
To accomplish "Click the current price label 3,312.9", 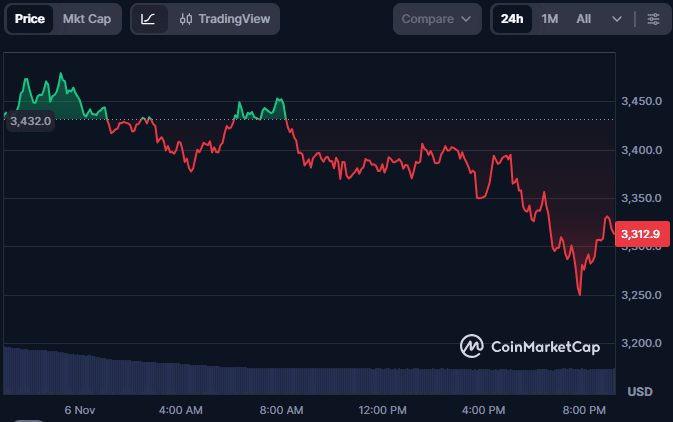I will pyautogui.click(x=640, y=234).
